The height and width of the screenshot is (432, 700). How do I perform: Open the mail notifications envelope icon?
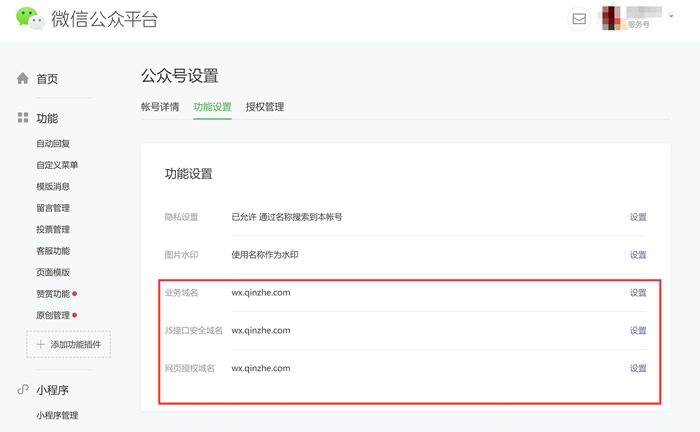pos(579,19)
